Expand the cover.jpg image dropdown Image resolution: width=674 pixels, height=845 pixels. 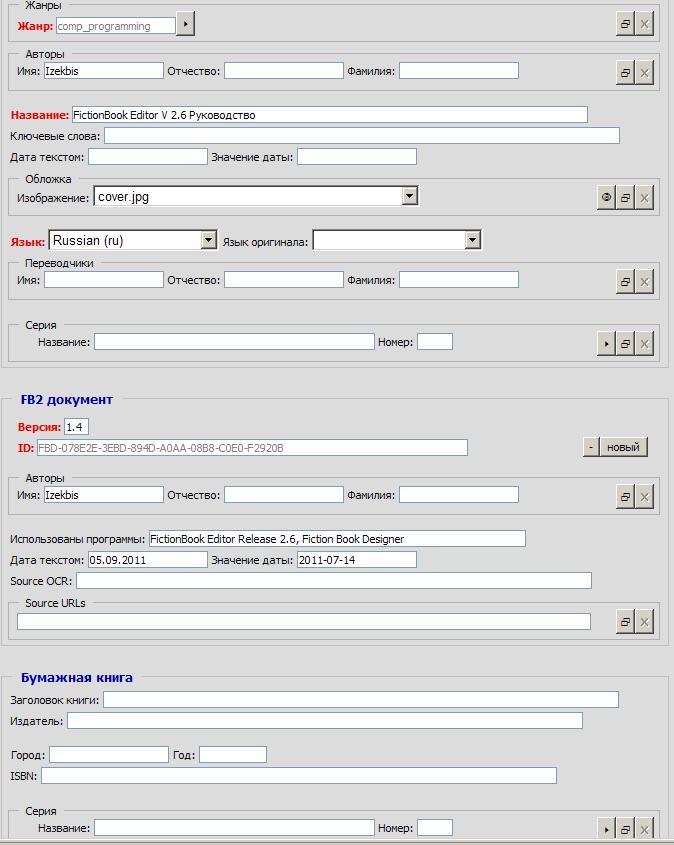pyautogui.click(x=409, y=196)
